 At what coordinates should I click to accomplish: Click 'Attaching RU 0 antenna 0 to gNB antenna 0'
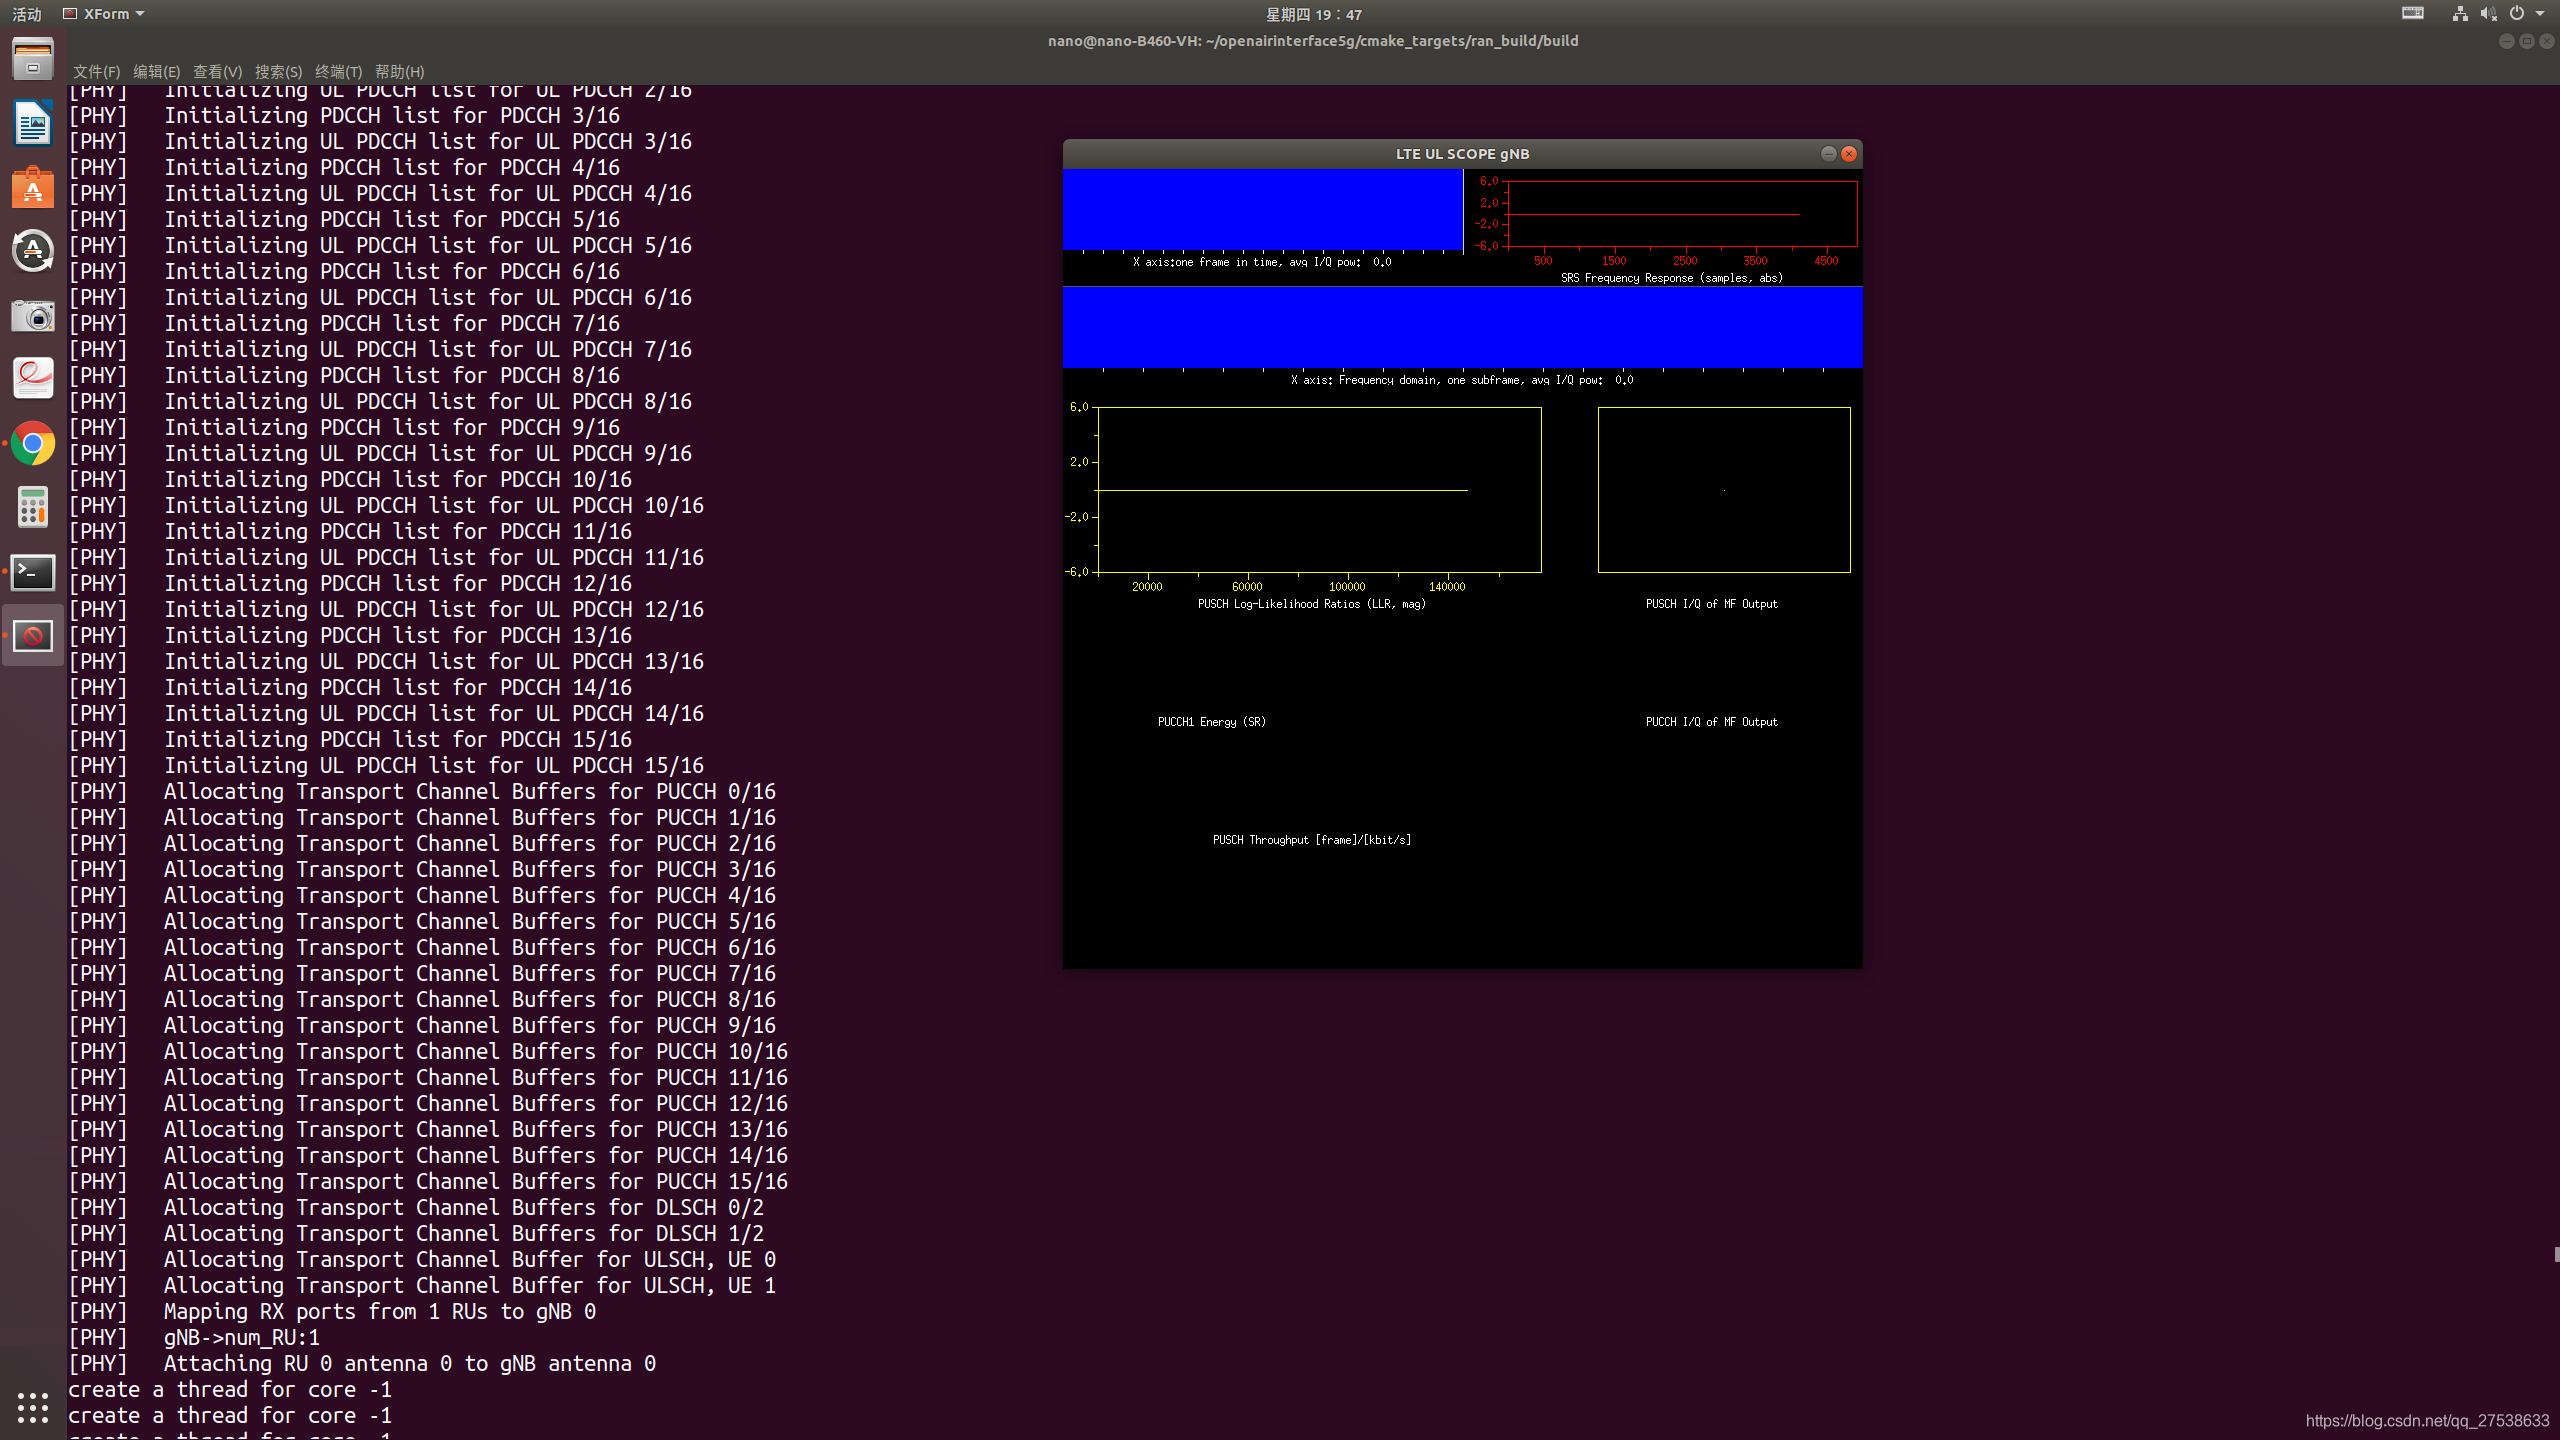point(410,1364)
